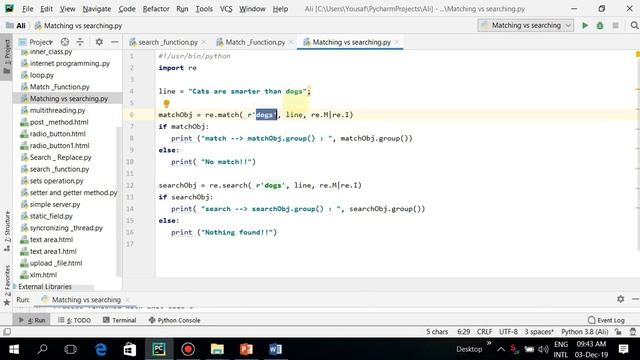Open the volume control in system tray
Viewport: 640px width, 360px height.
click(x=543, y=349)
